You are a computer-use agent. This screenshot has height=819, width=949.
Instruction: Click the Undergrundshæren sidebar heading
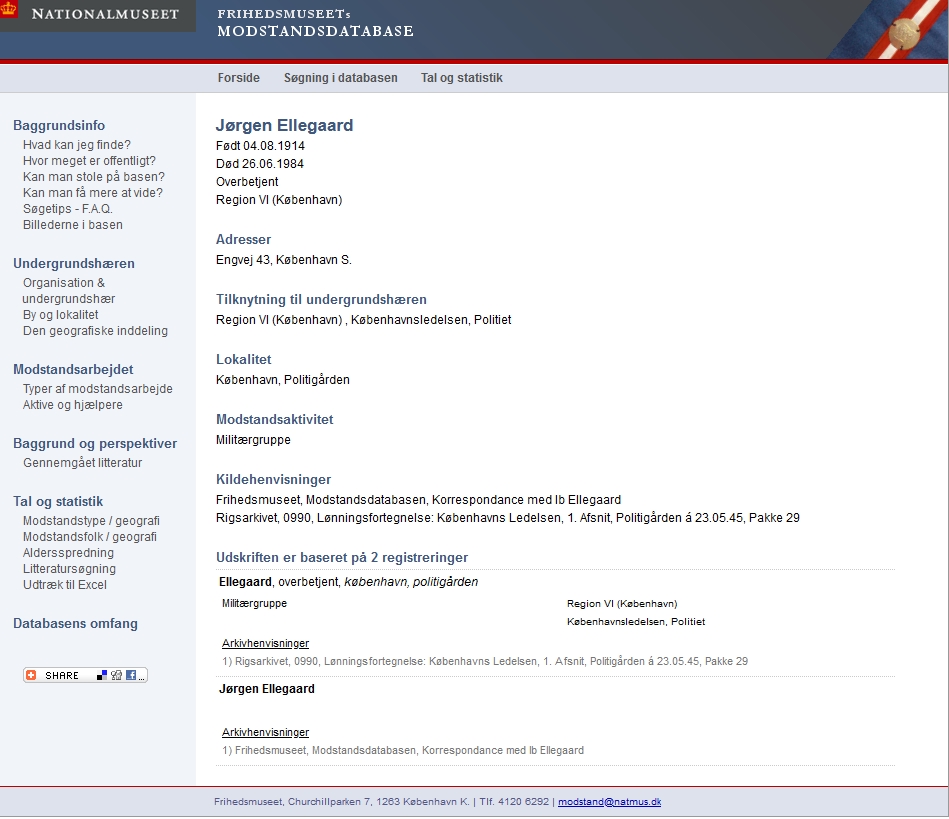pos(74,263)
